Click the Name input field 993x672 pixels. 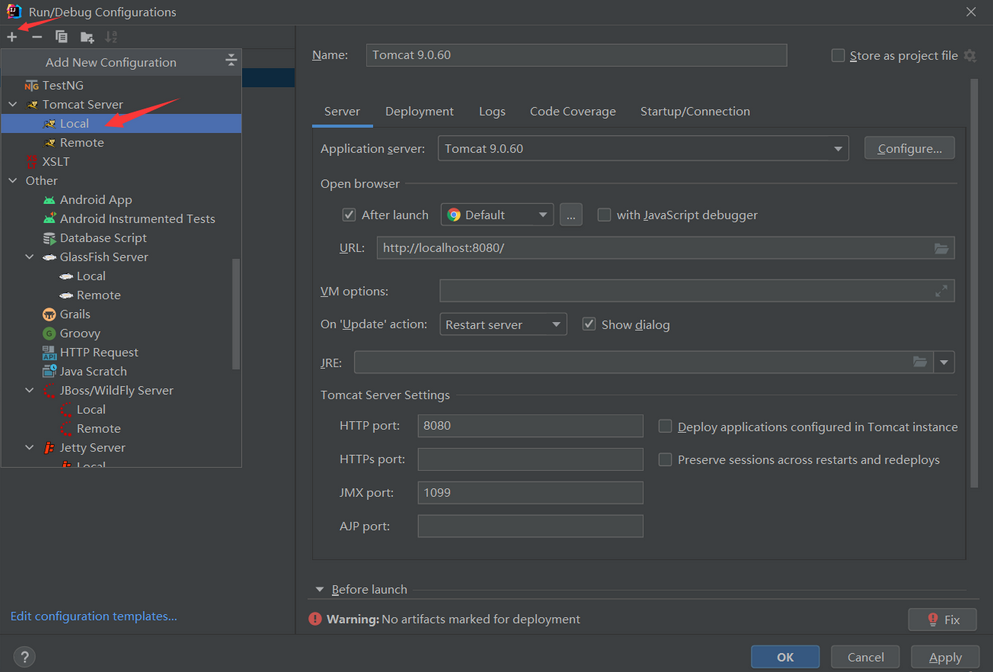click(576, 55)
